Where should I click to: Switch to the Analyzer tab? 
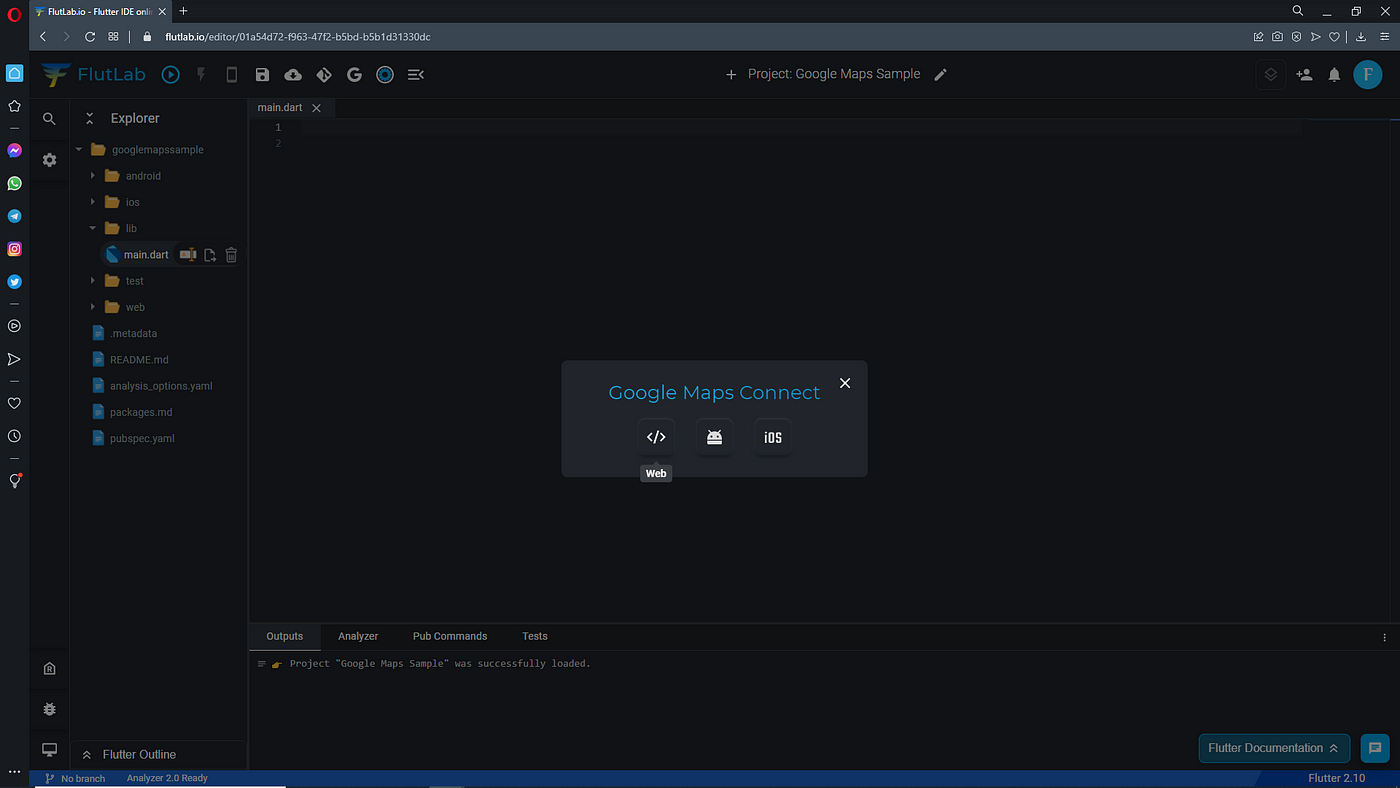(x=358, y=636)
